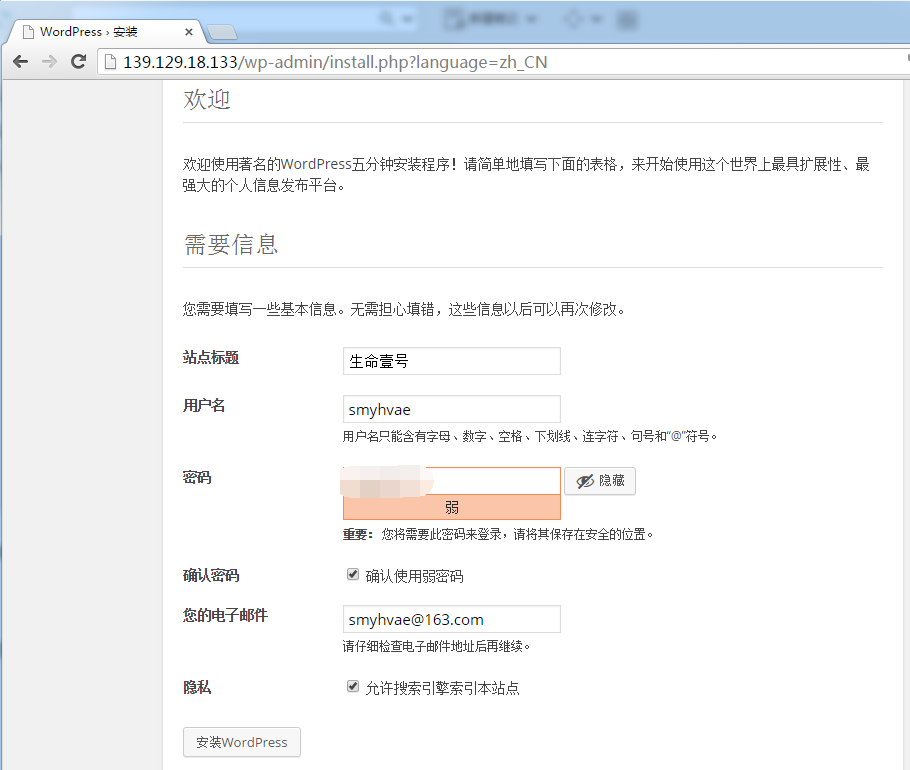The height and width of the screenshot is (770, 910).
Task: Click the 用户名 form label
Action: pos(204,405)
